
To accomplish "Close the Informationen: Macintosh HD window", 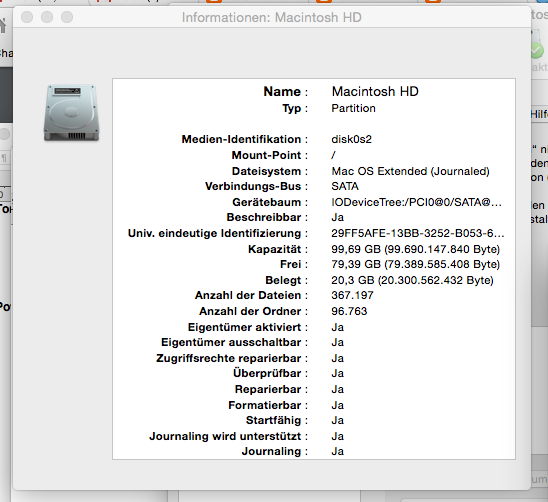I will 27,17.
